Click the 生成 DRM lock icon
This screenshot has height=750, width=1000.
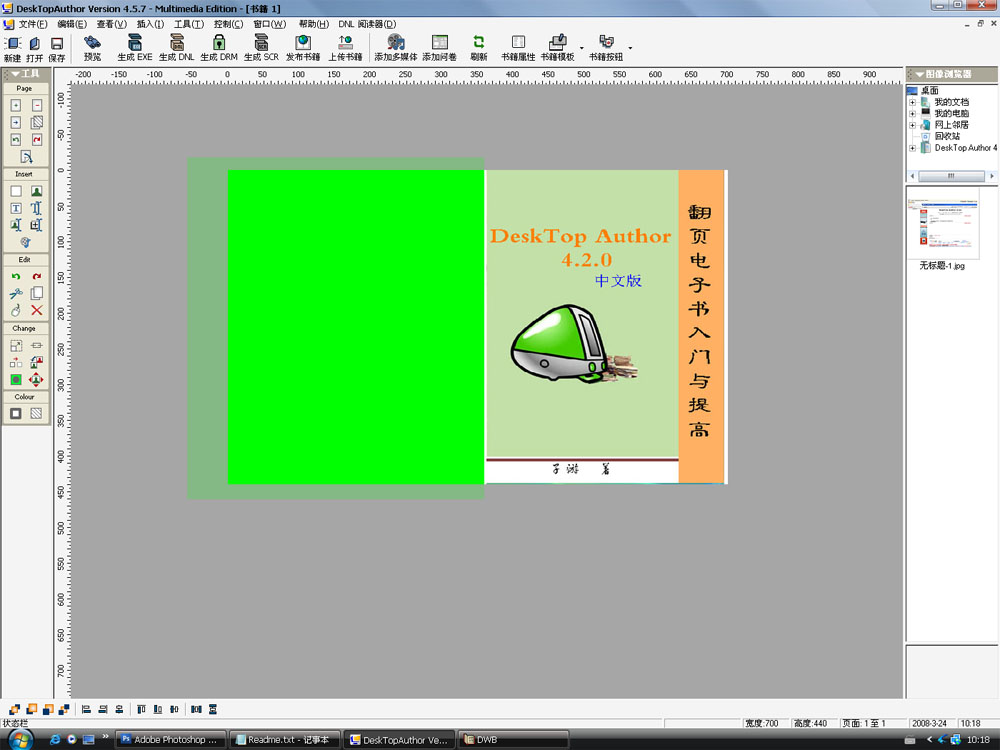point(219,43)
